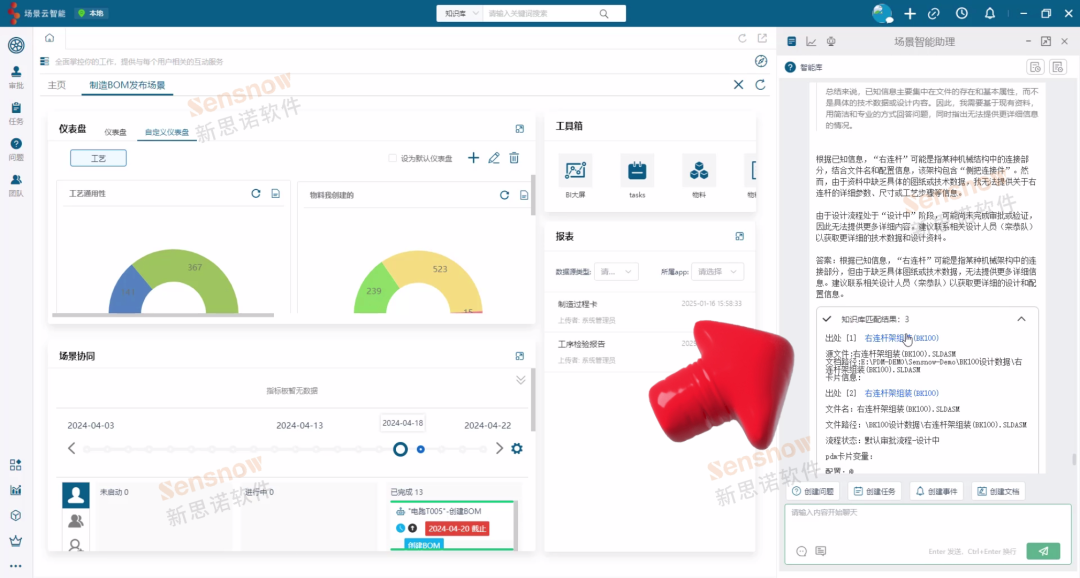Screen dimensions: 1080x578
Task: Open the tasks tool in toolbox
Action: (x=637, y=171)
